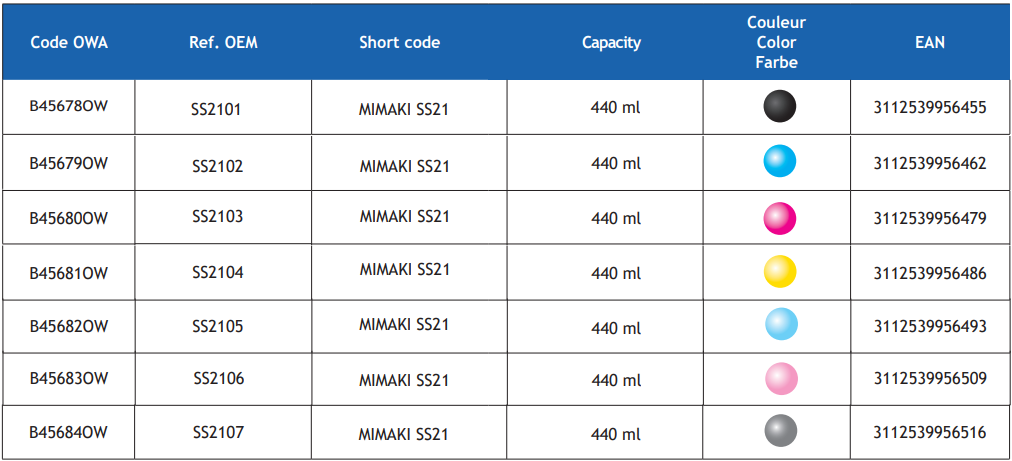This screenshot has width=1012, height=461.
Task: Click EAN 3112539956486
Action: click(x=930, y=274)
